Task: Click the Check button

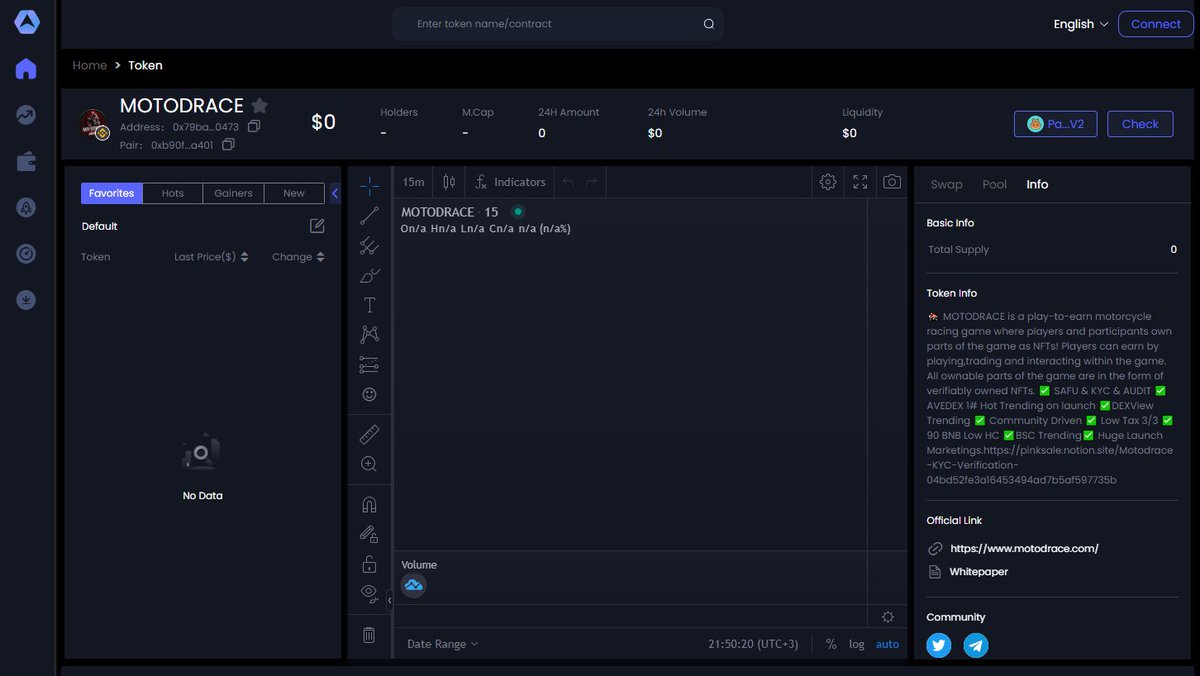Action: 1140,124
